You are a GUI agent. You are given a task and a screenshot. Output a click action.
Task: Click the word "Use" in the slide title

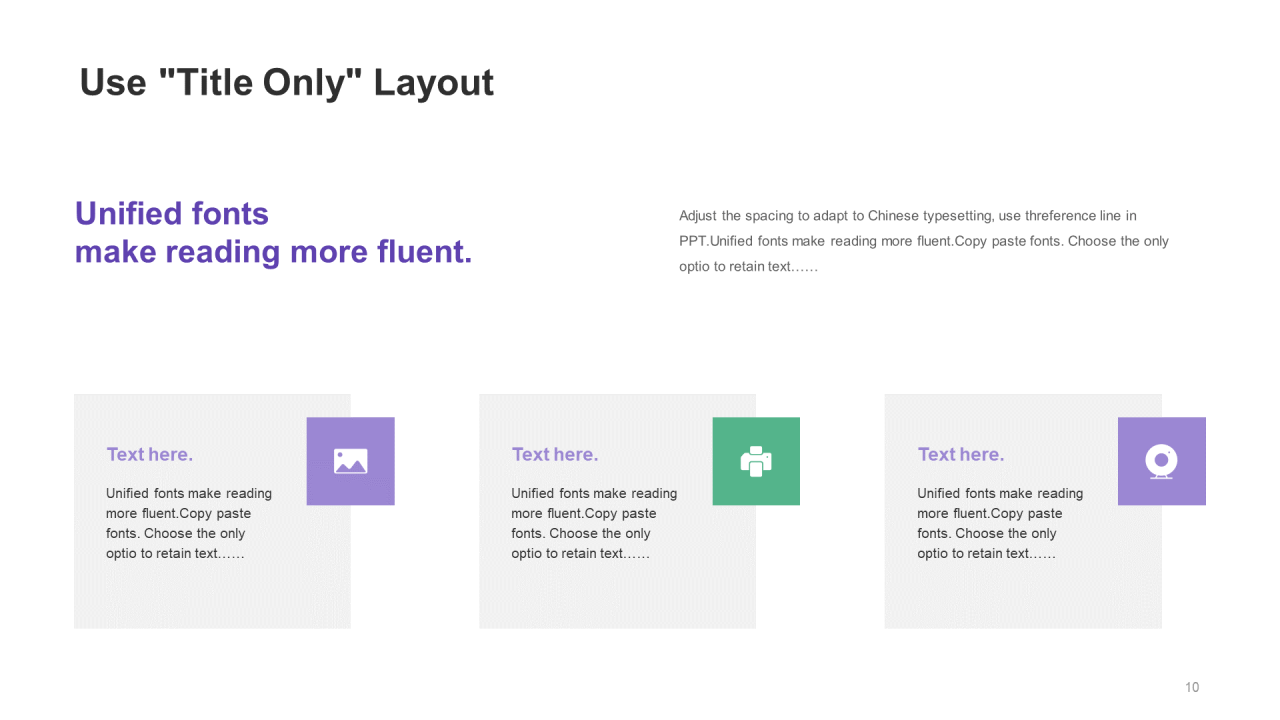(113, 83)
